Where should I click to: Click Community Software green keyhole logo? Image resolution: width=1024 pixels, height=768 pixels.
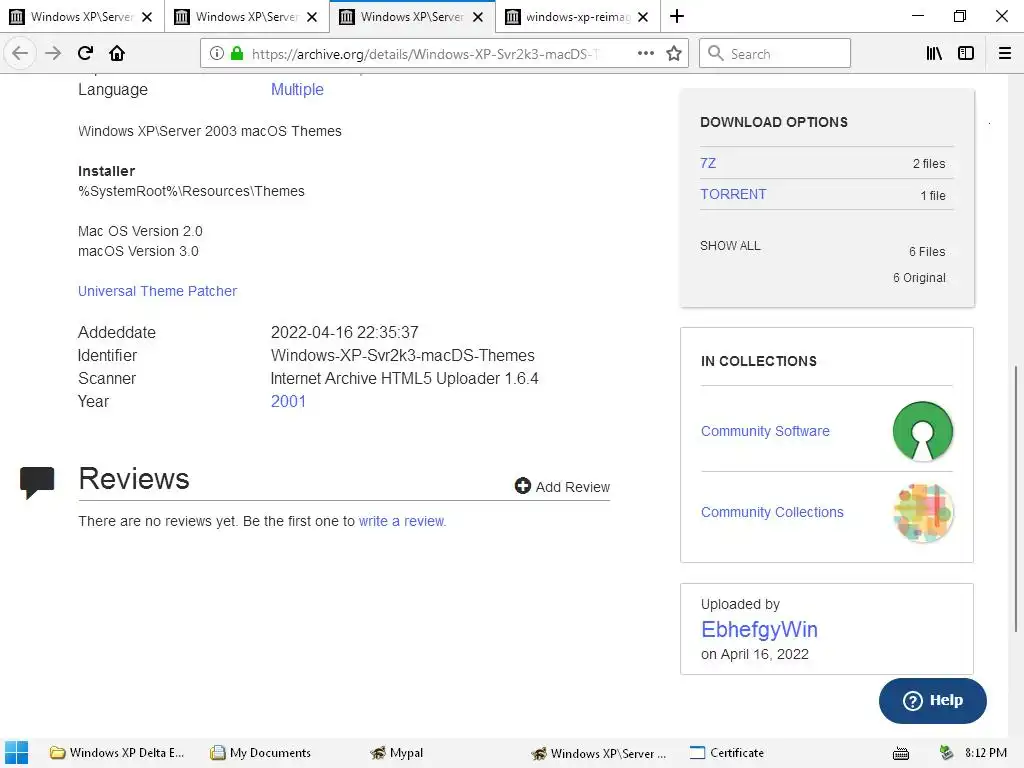pos(923,431)
